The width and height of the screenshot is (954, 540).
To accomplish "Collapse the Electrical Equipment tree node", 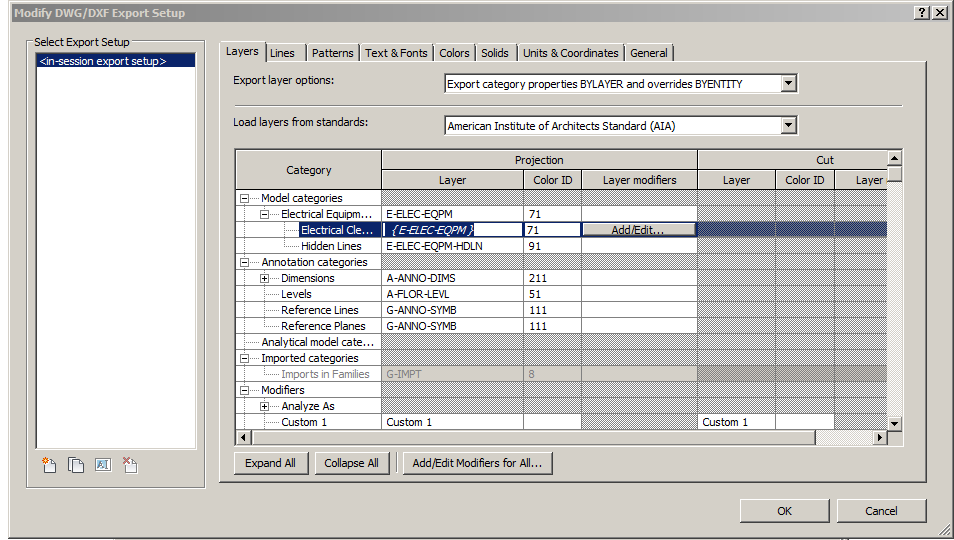I will pyautogui.click(x=265, y=214).
